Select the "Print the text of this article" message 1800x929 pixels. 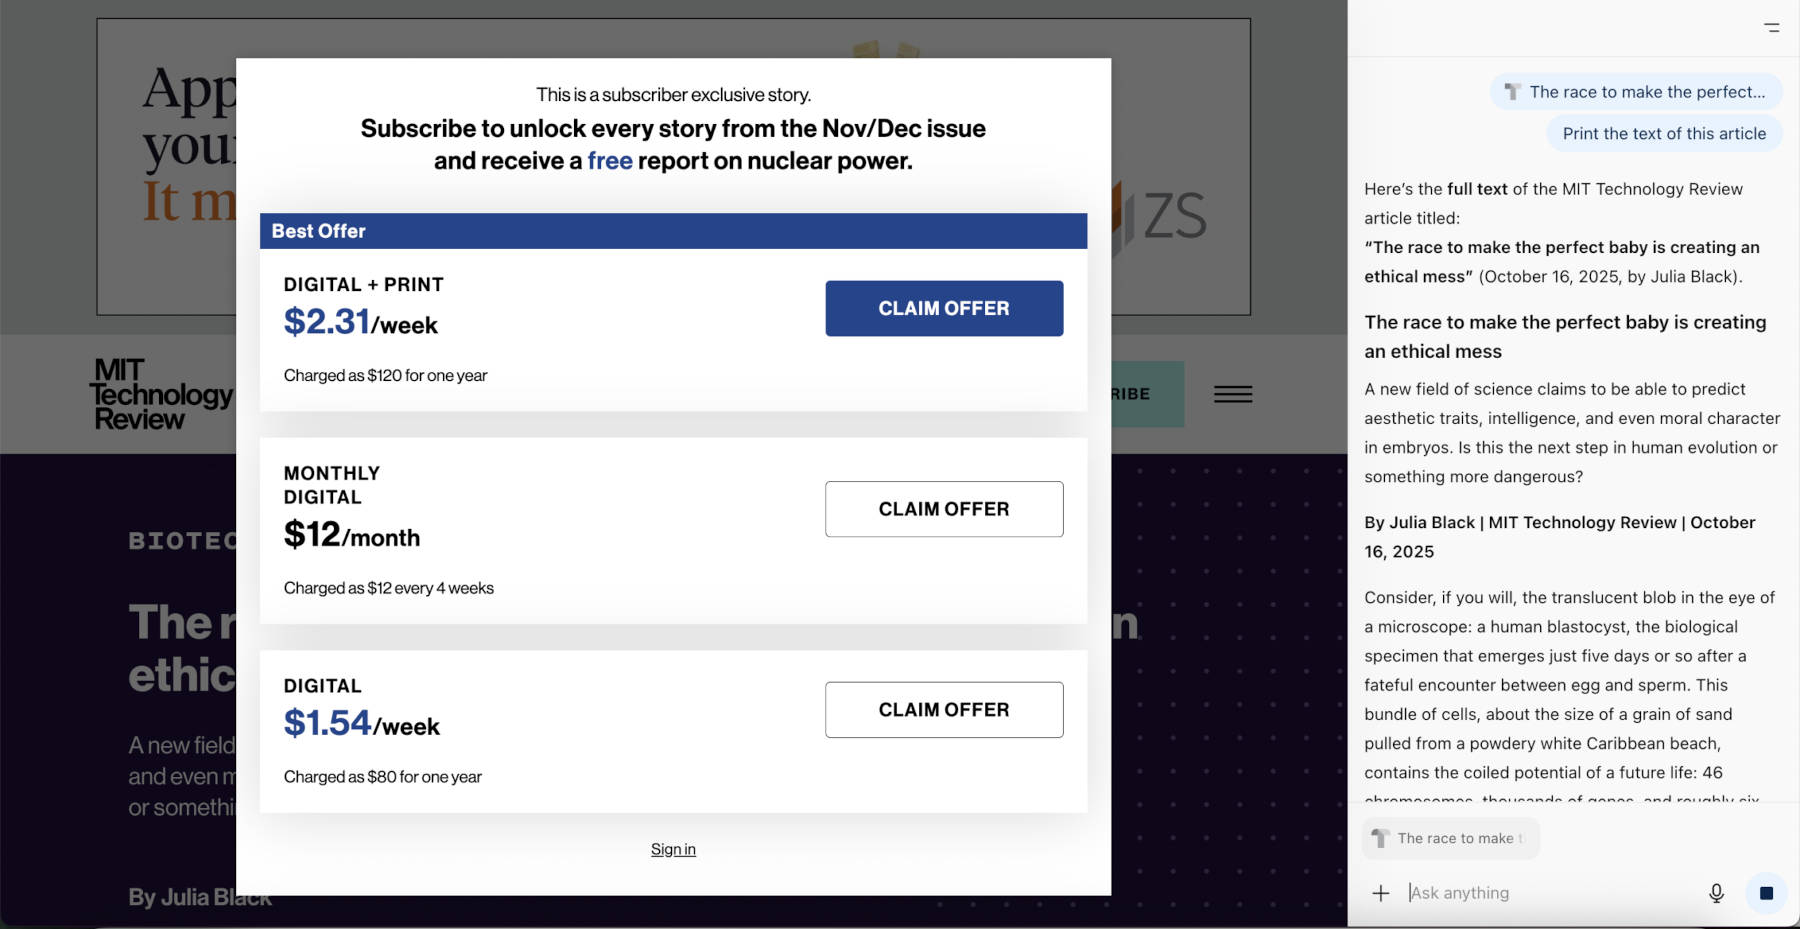pos(1664,134)
